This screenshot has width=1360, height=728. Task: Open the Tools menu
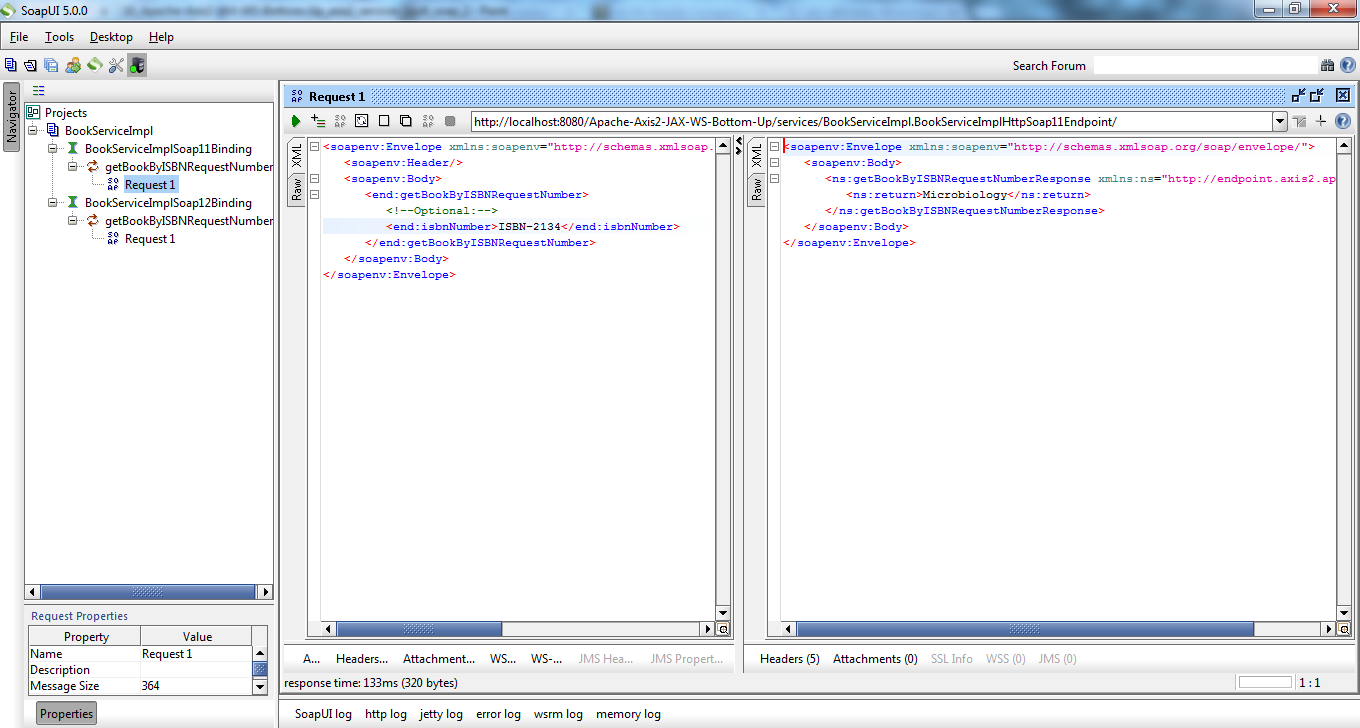(x=58, y=37)
